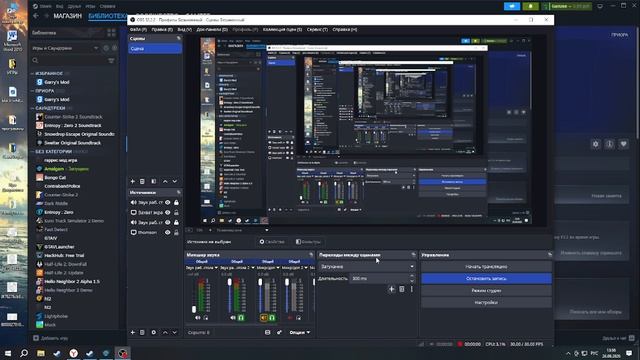Click the mixer layout icon left of the link icon
Image resolution: width=640 pixels, height=360 pixels.
point(268,332)
